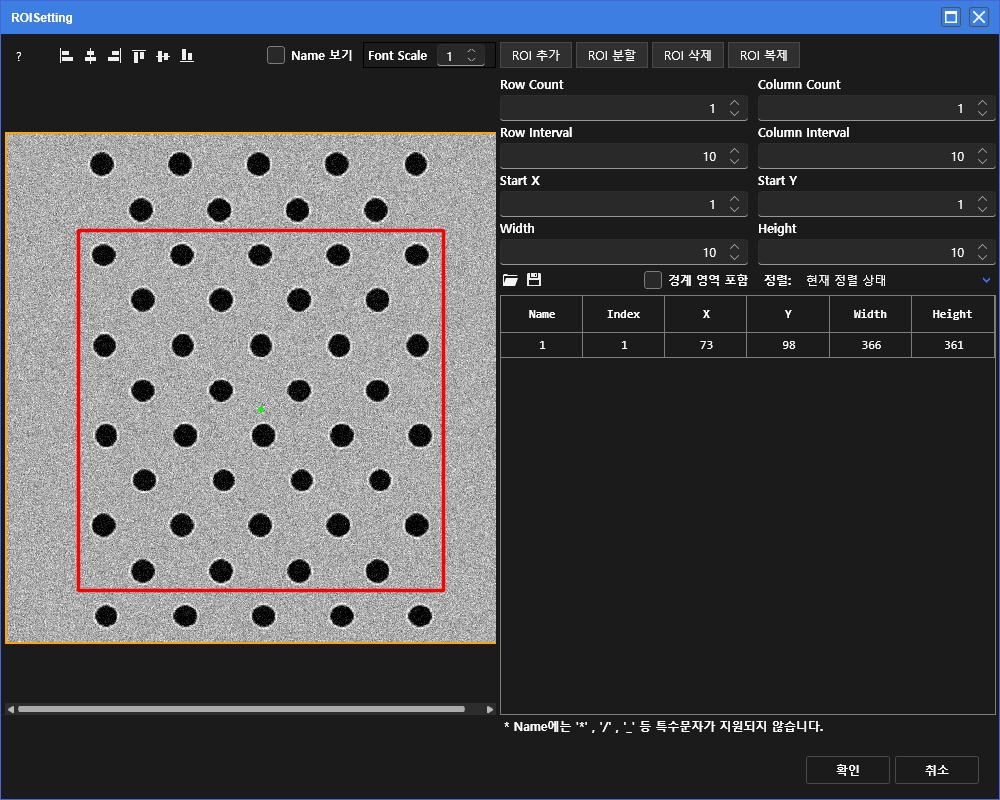Save ROI list with floppy disk icon
This screenshot has width=1000, height=800.
[534, 280]
